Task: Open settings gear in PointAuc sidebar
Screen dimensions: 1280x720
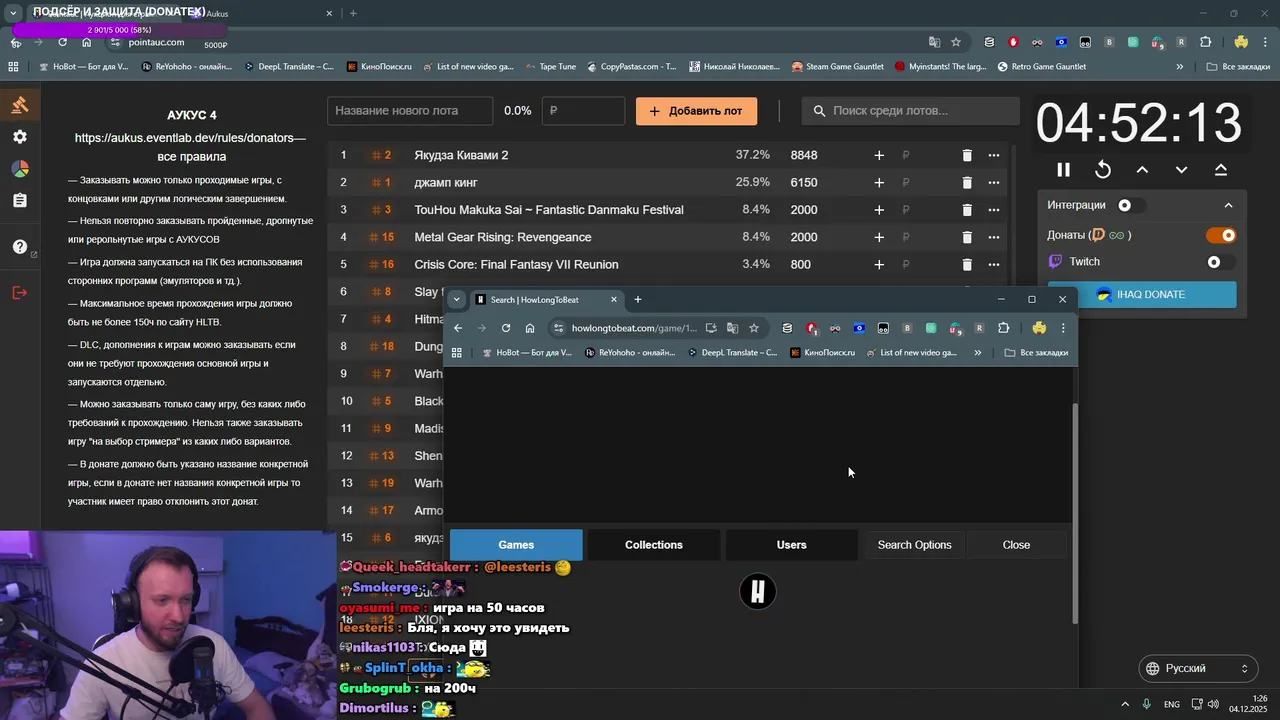Action: pyautogui.click(x=20, y=137)
